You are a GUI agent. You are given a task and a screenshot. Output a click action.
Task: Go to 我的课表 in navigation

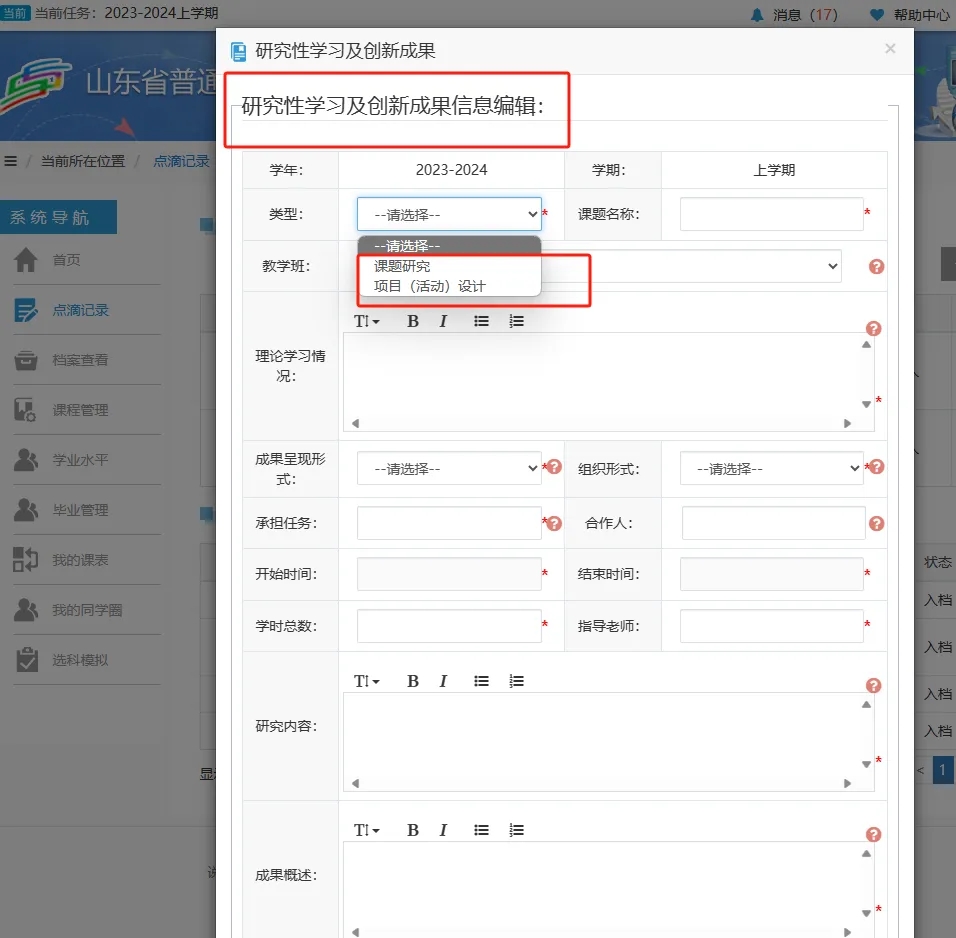point(80,560)
